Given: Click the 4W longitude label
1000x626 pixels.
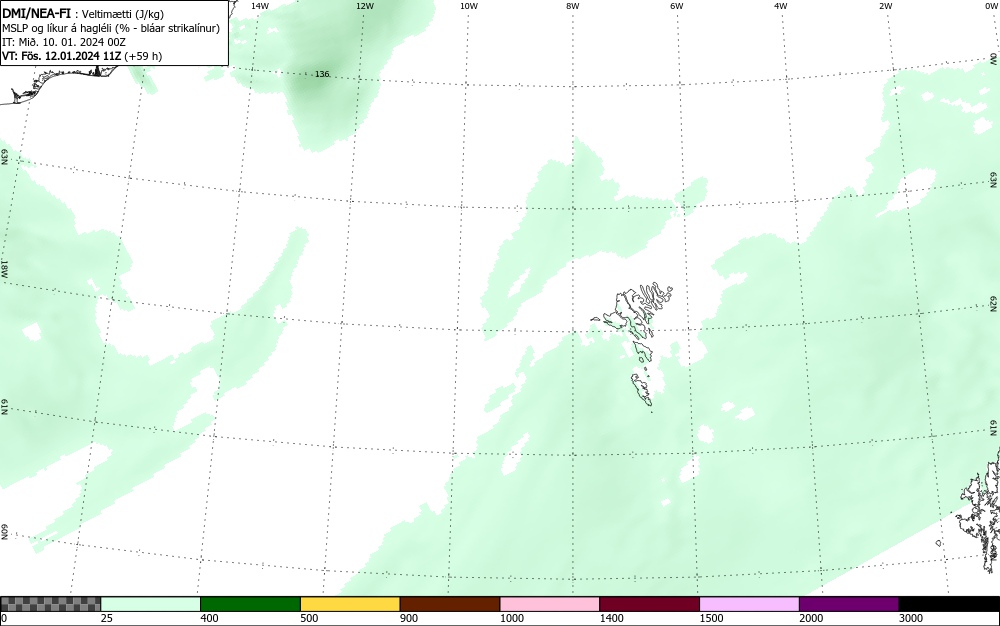Looking at the screenshot, I should click(781, 6).
